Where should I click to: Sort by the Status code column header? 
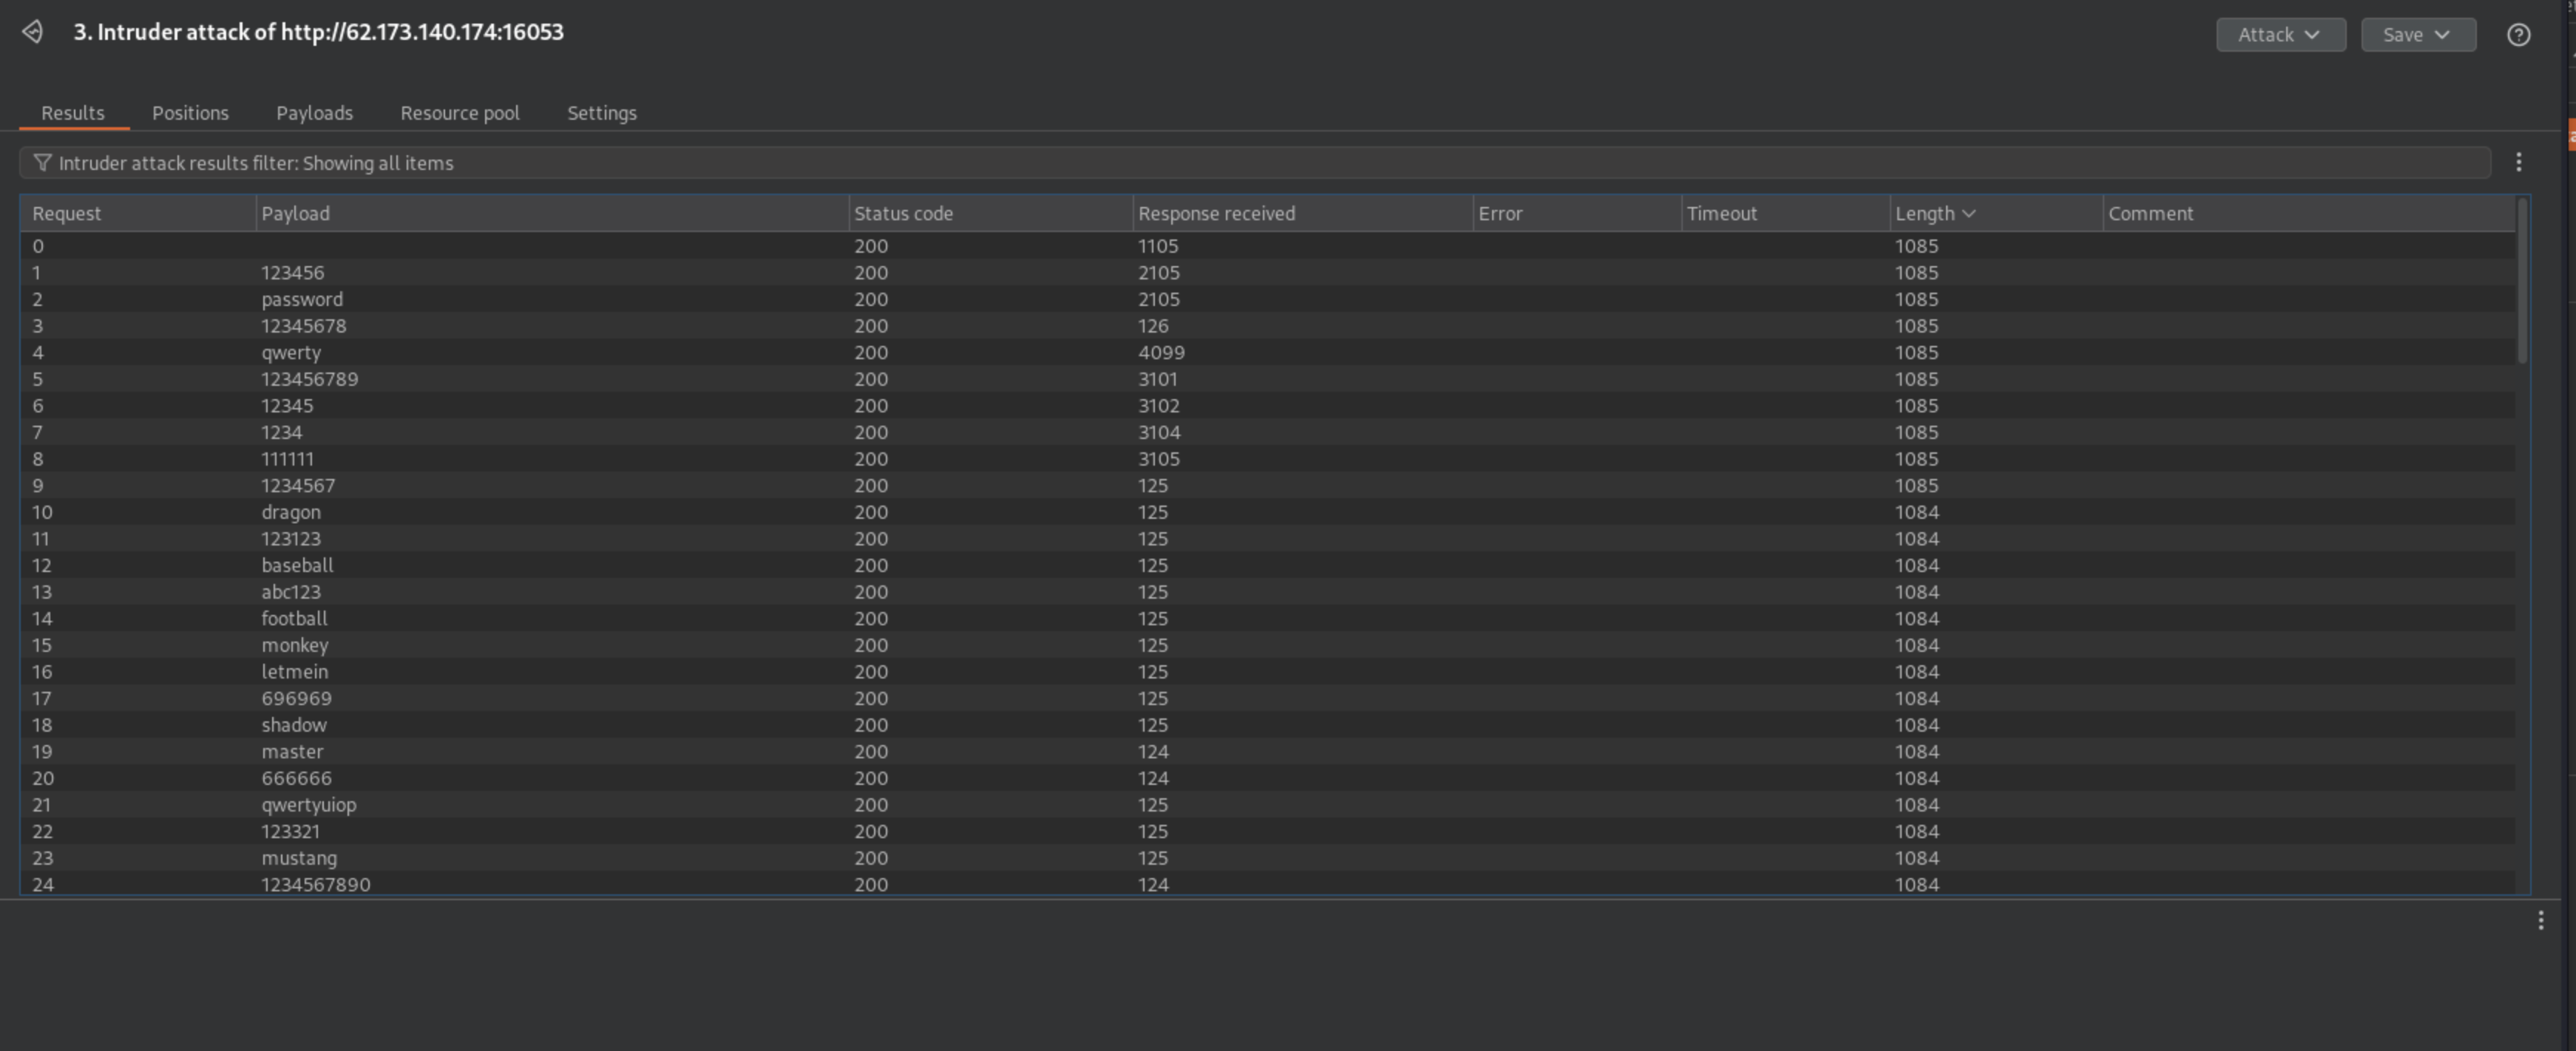(x=903, y=213)
